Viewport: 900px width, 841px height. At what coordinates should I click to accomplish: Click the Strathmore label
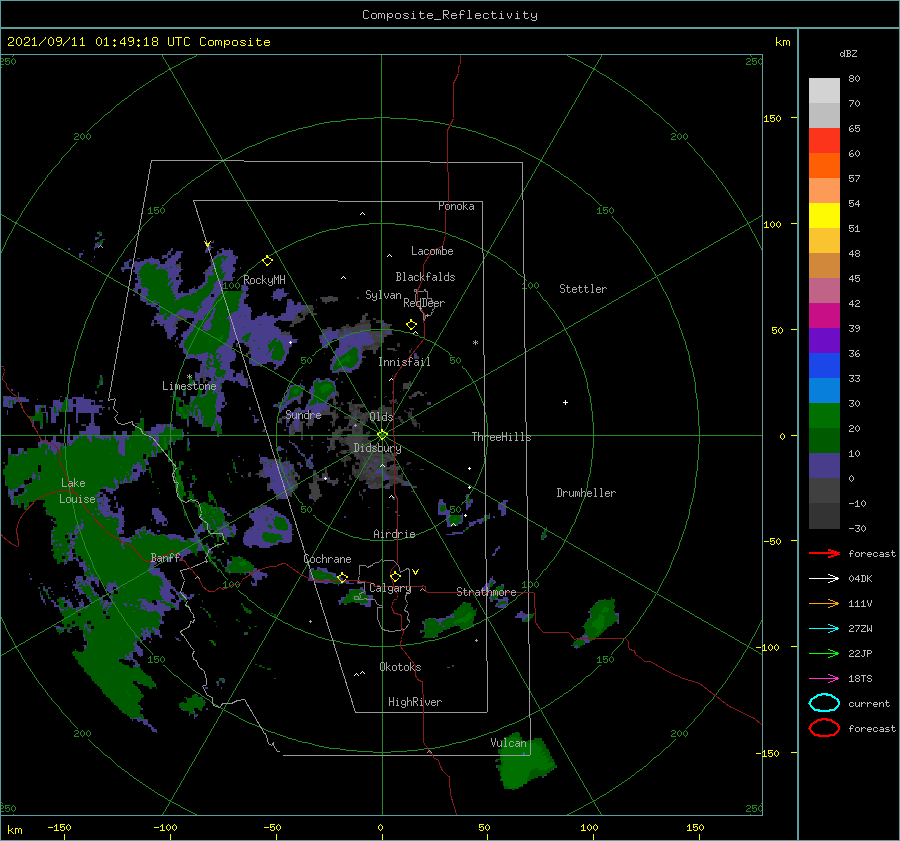click(x=486, y=592)
